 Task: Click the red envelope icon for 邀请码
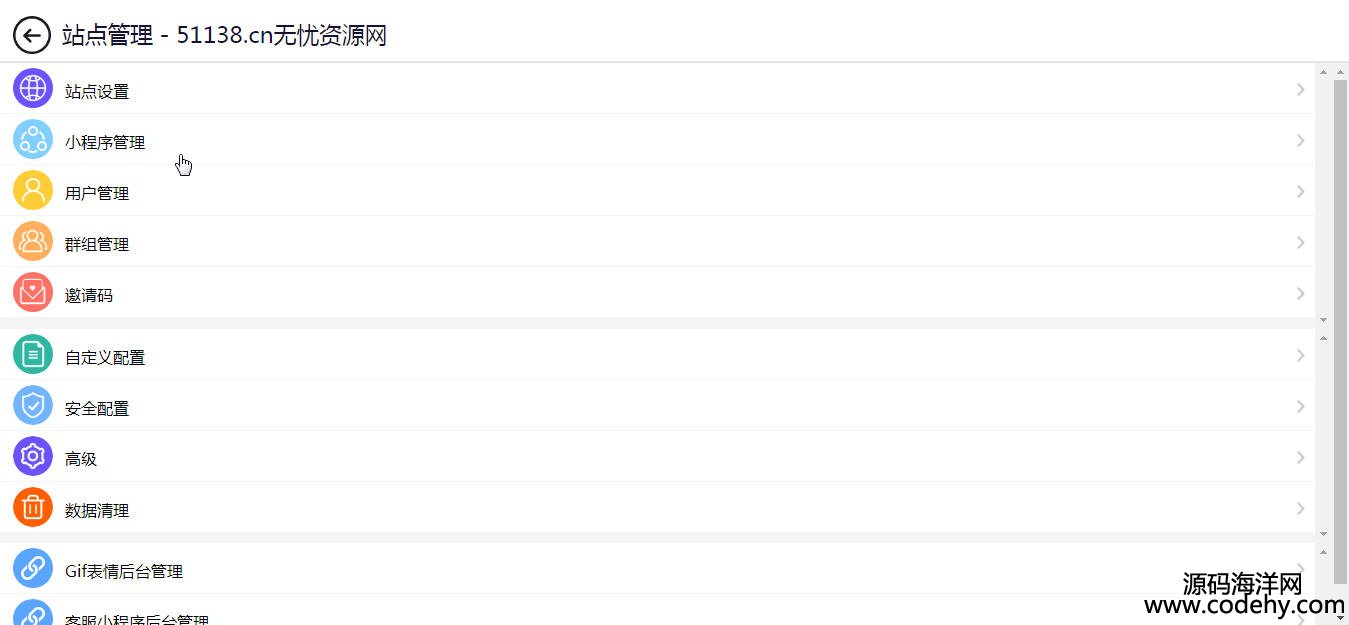tap(33, 292)
